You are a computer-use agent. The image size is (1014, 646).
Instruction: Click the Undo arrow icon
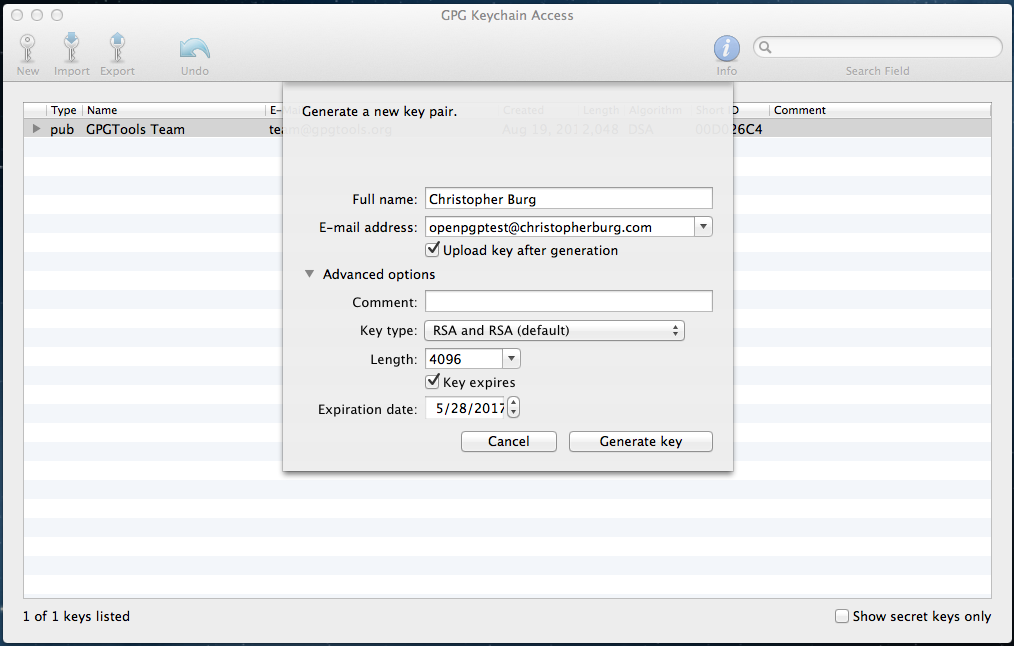click(195, 49)
